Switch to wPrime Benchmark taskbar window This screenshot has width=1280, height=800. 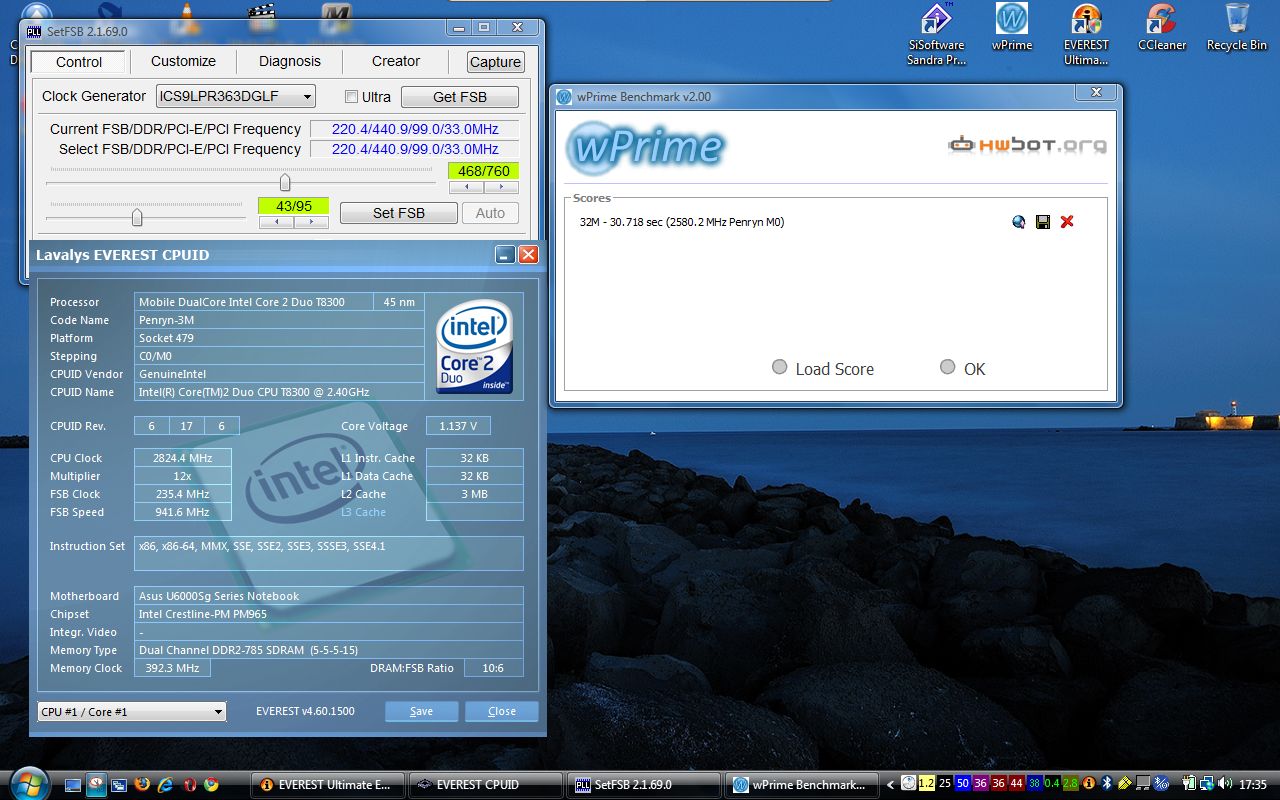tap(803, 785)
